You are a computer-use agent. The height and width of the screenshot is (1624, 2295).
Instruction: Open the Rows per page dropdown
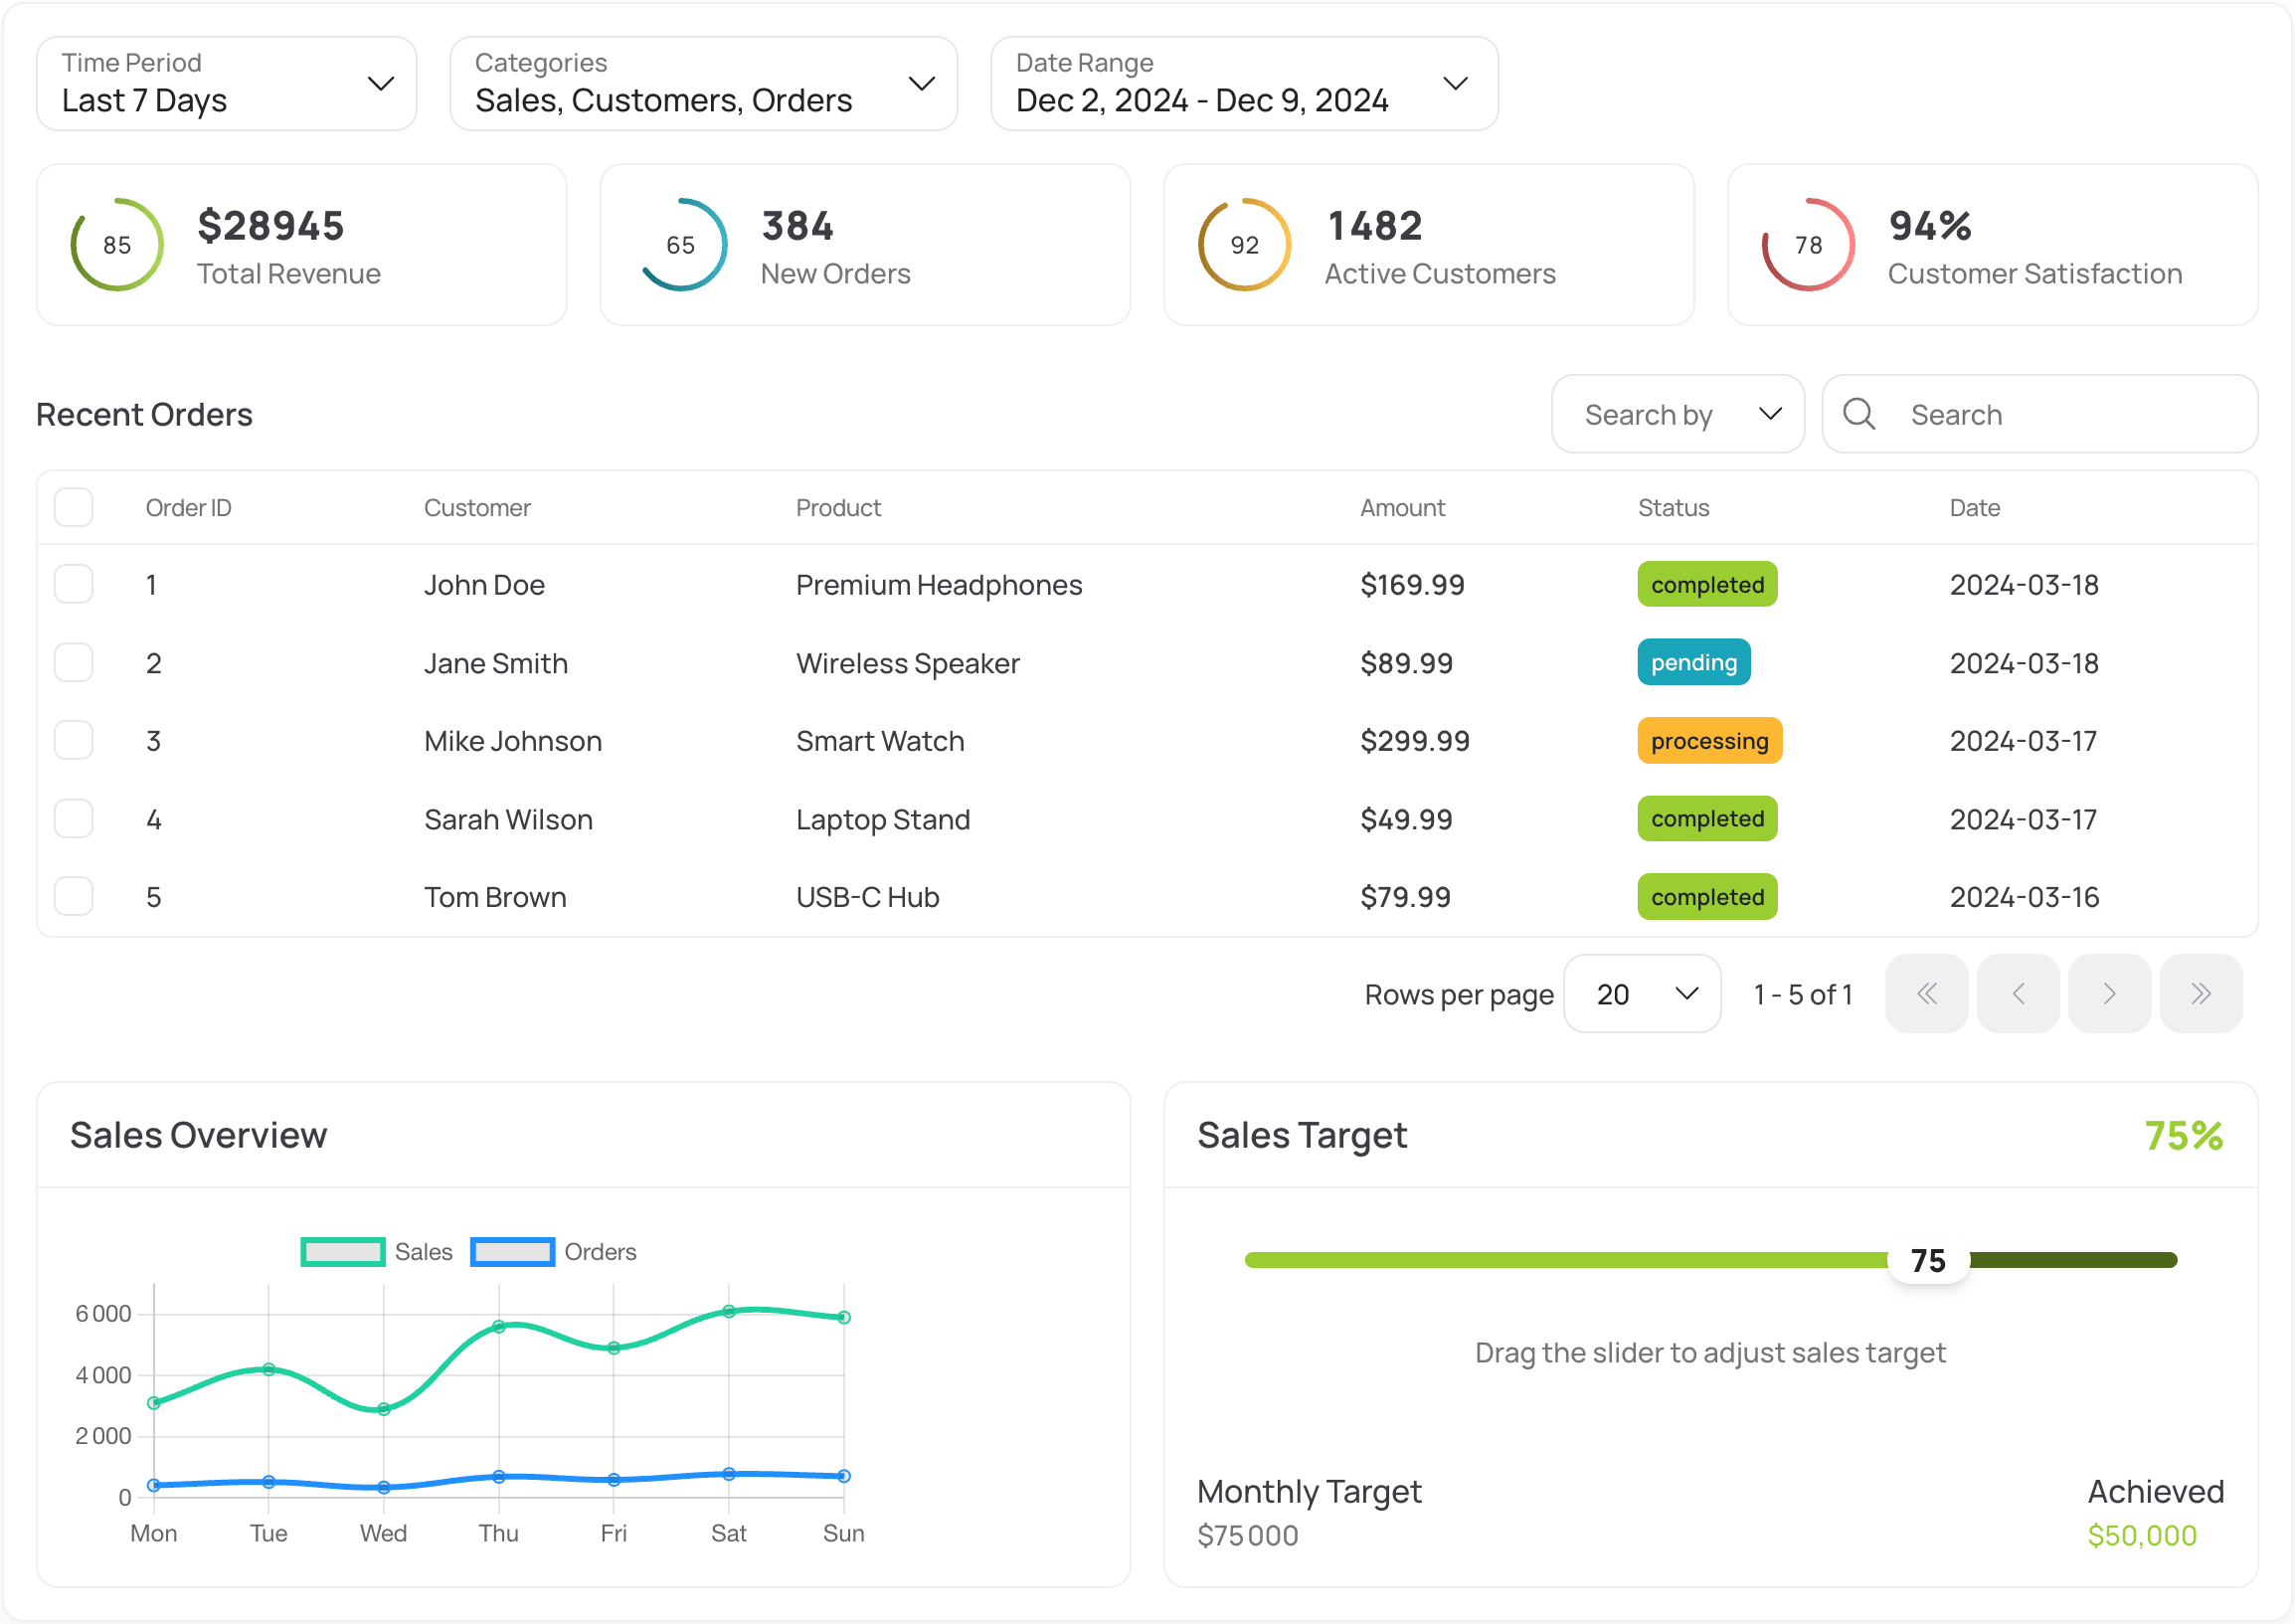[x=1641, y=993]
